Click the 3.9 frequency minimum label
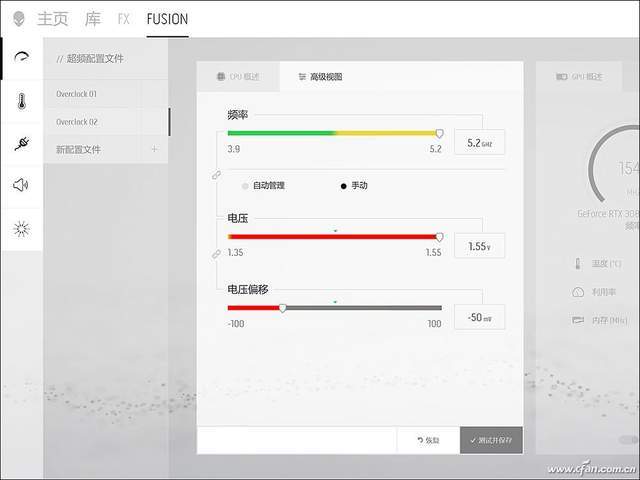This screenshot has width=640, height=480. click(234, 149)
